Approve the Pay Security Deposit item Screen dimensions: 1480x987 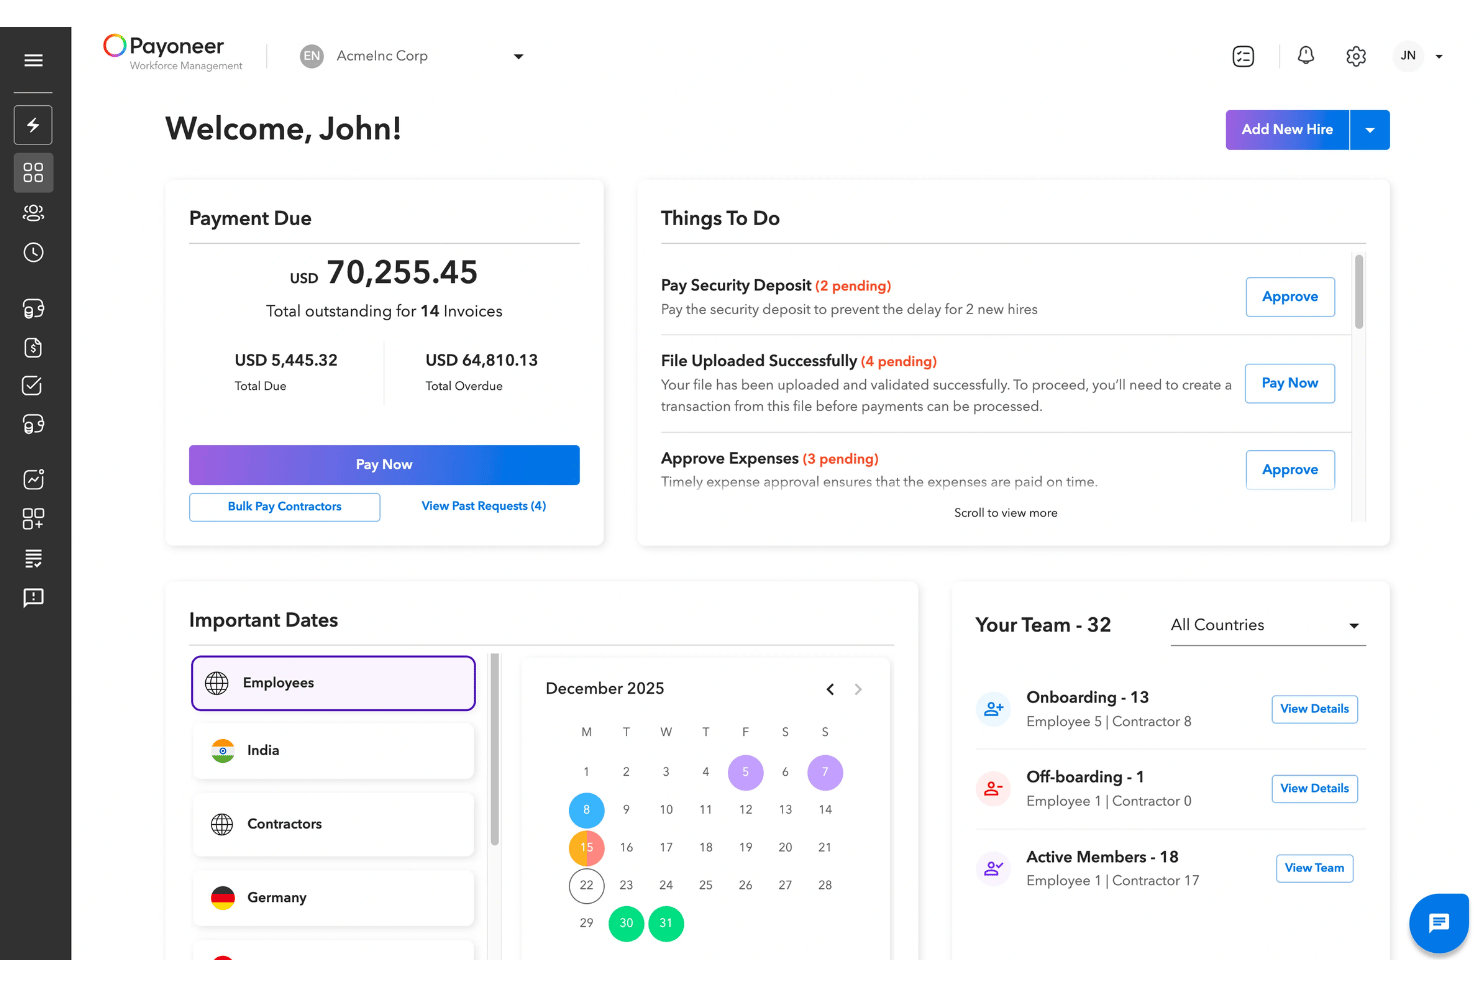tap(1290, 297)
